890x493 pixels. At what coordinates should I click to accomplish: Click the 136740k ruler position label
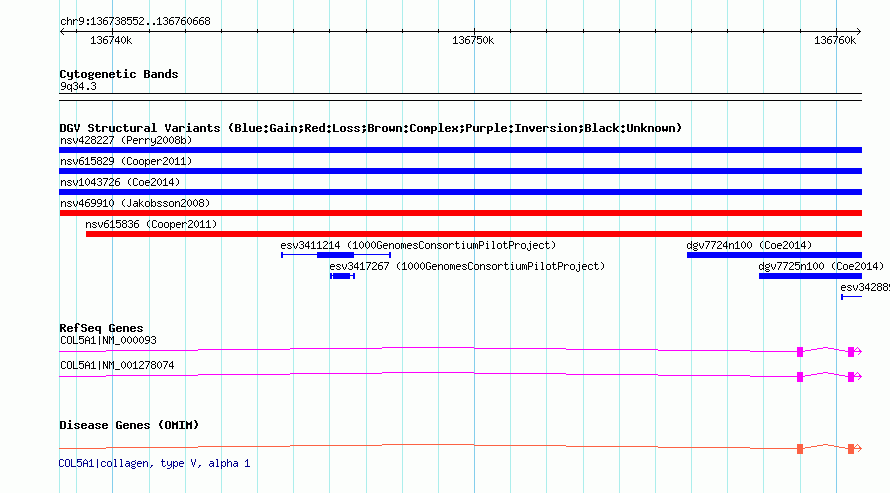pyautogui.click(x=111, y=40)
